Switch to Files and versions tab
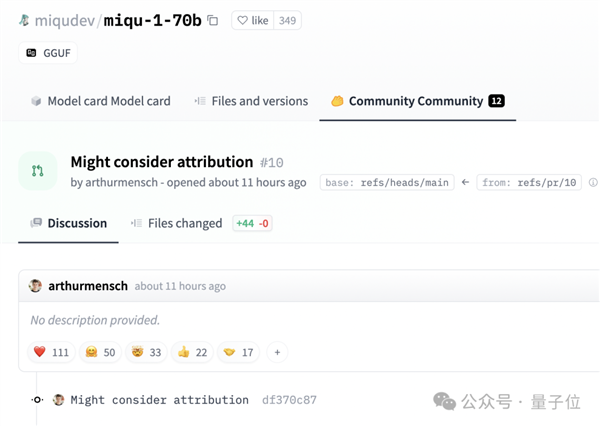Viewport: 600px width, 426px height. click(x=250, y=101)
